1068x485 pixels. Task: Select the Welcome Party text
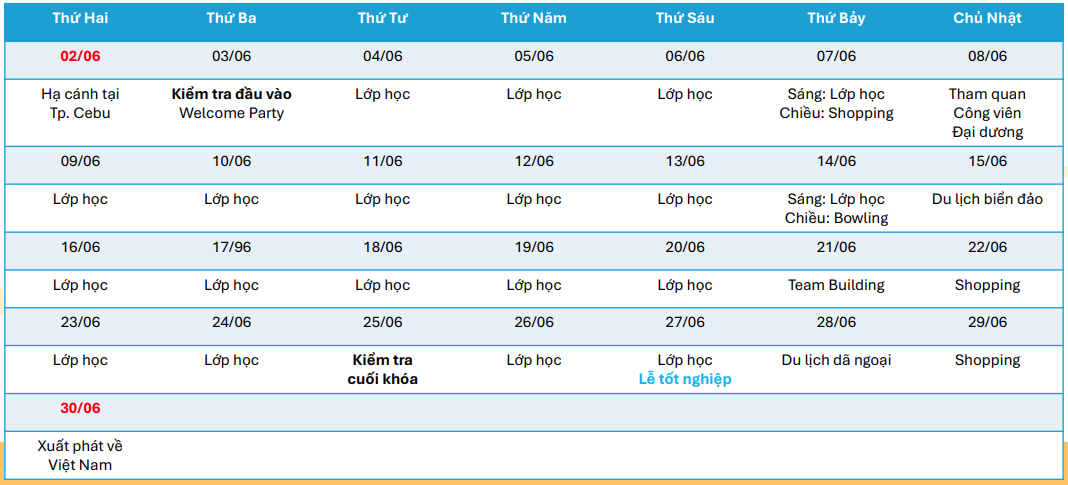click(x=231, y=113)
